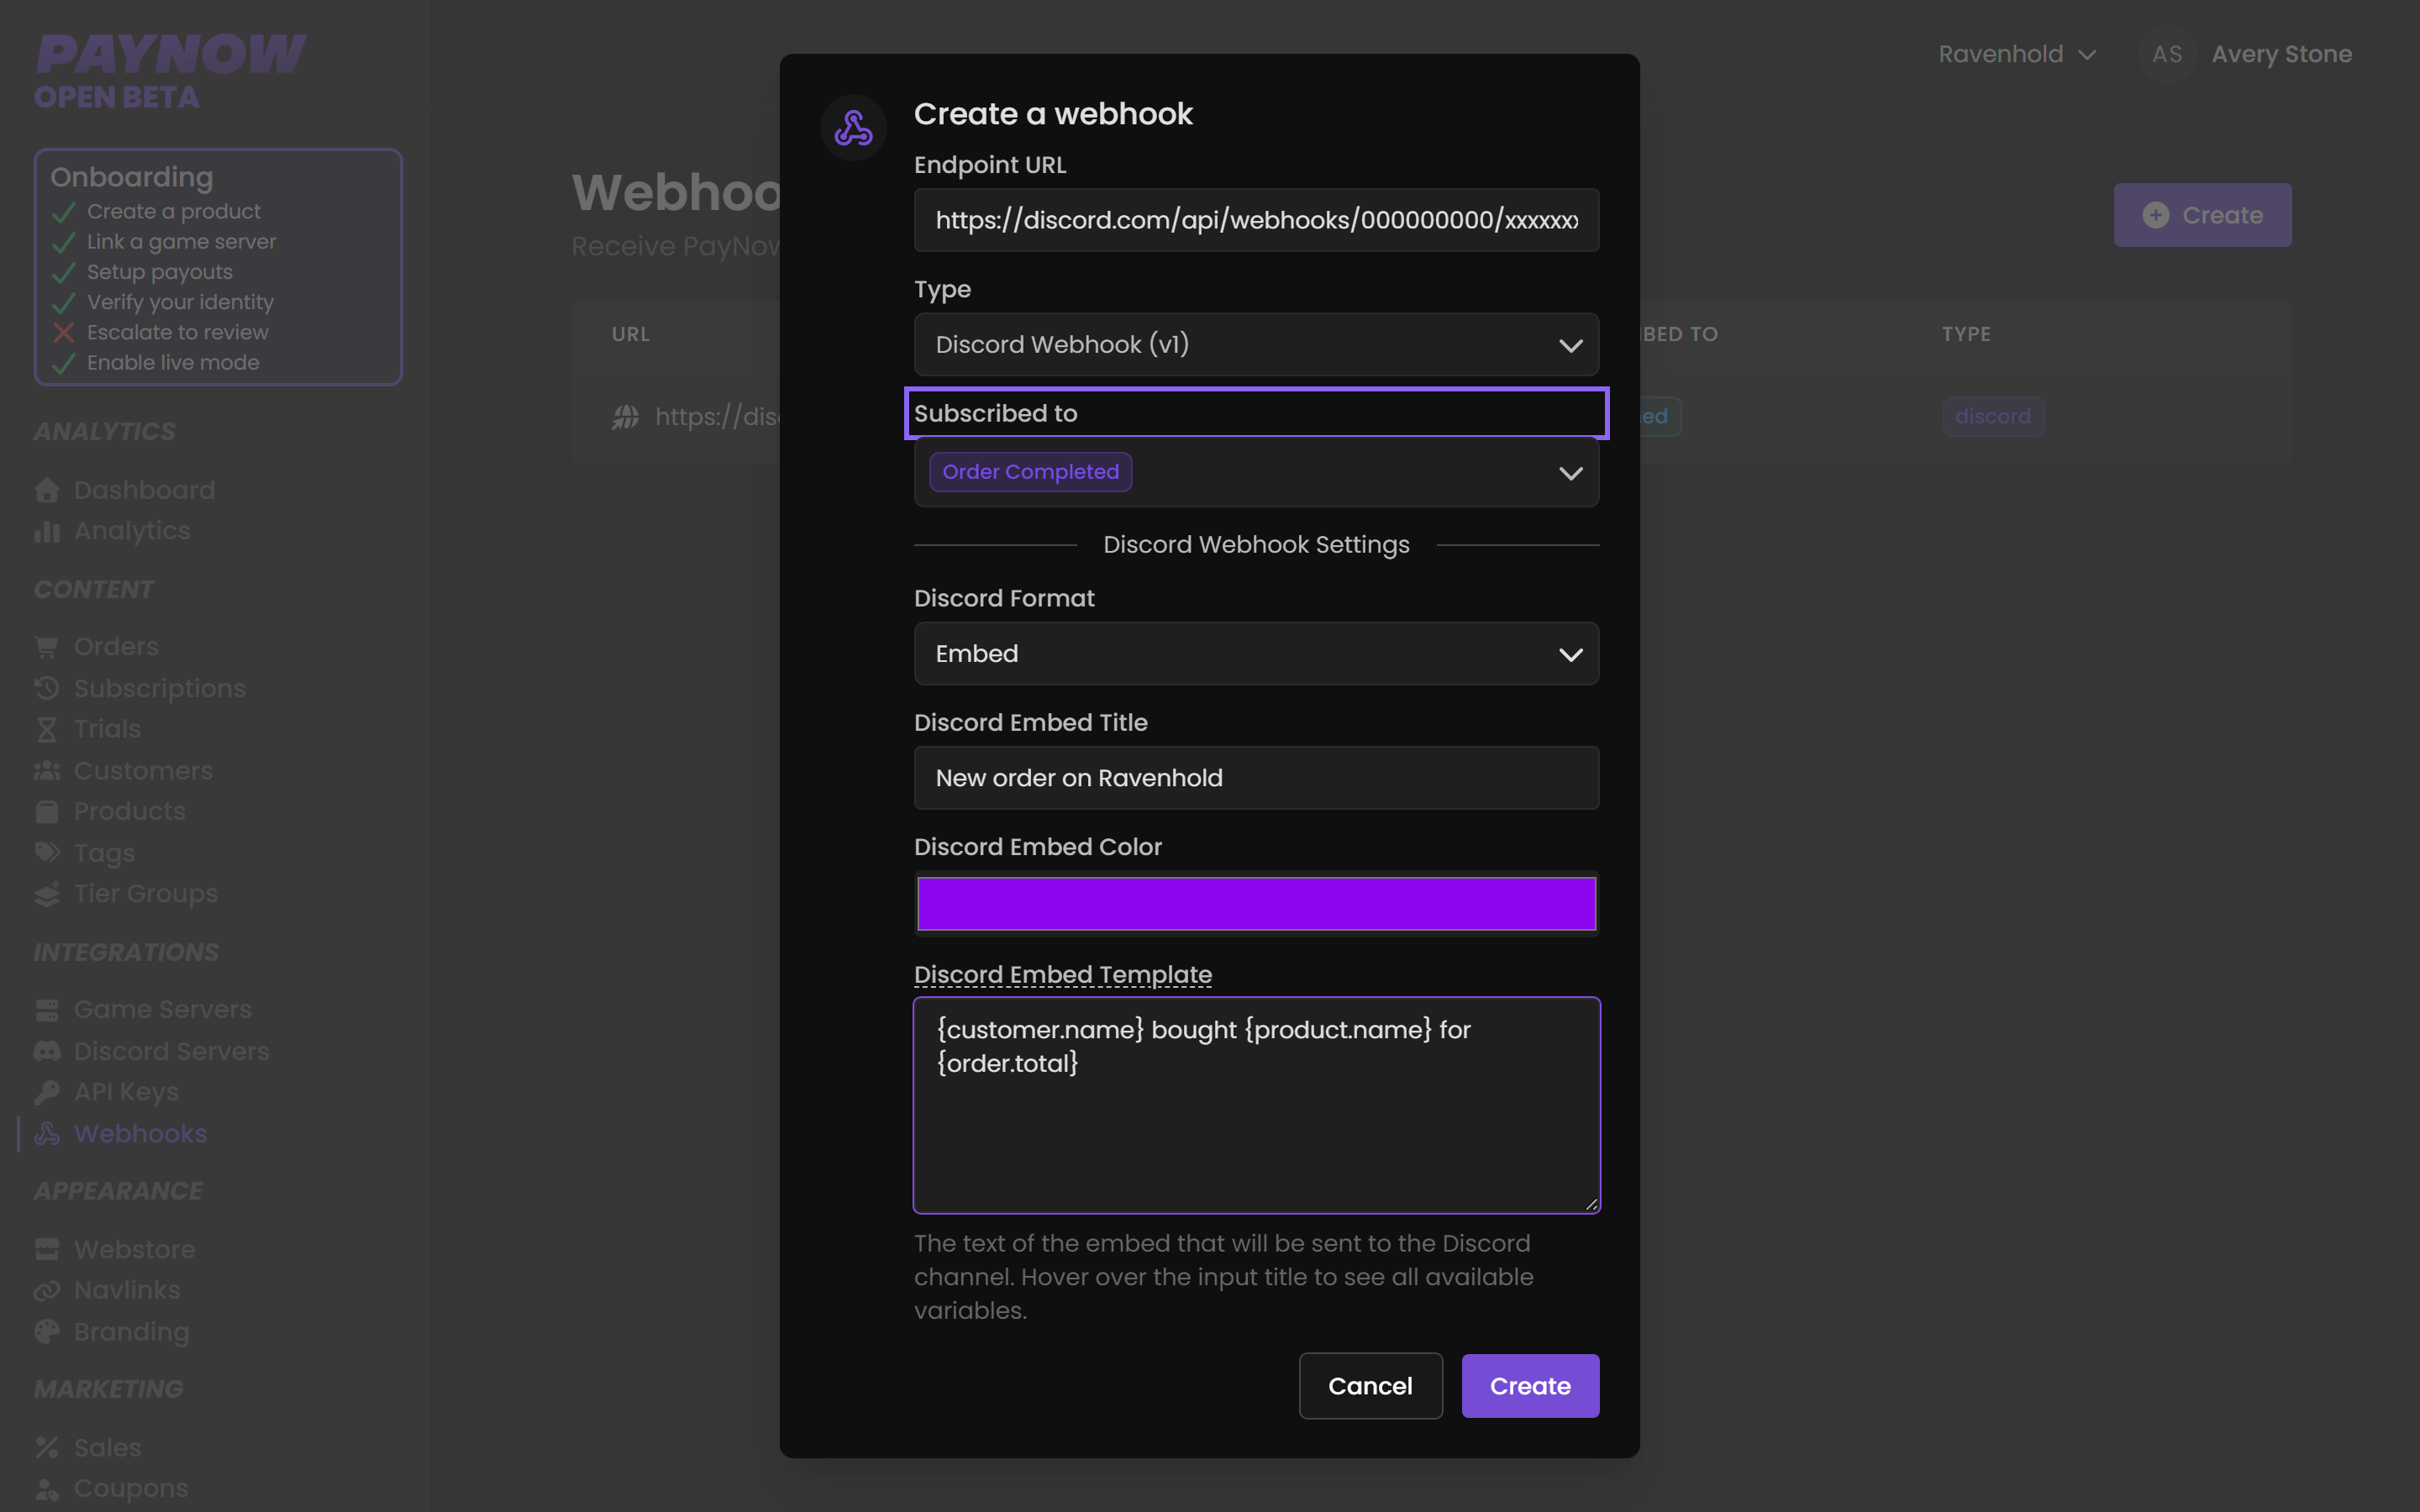Click the PayNow Open Beta logo
The width and height of the screenshot is (2420, 1512).
point(170,70)
